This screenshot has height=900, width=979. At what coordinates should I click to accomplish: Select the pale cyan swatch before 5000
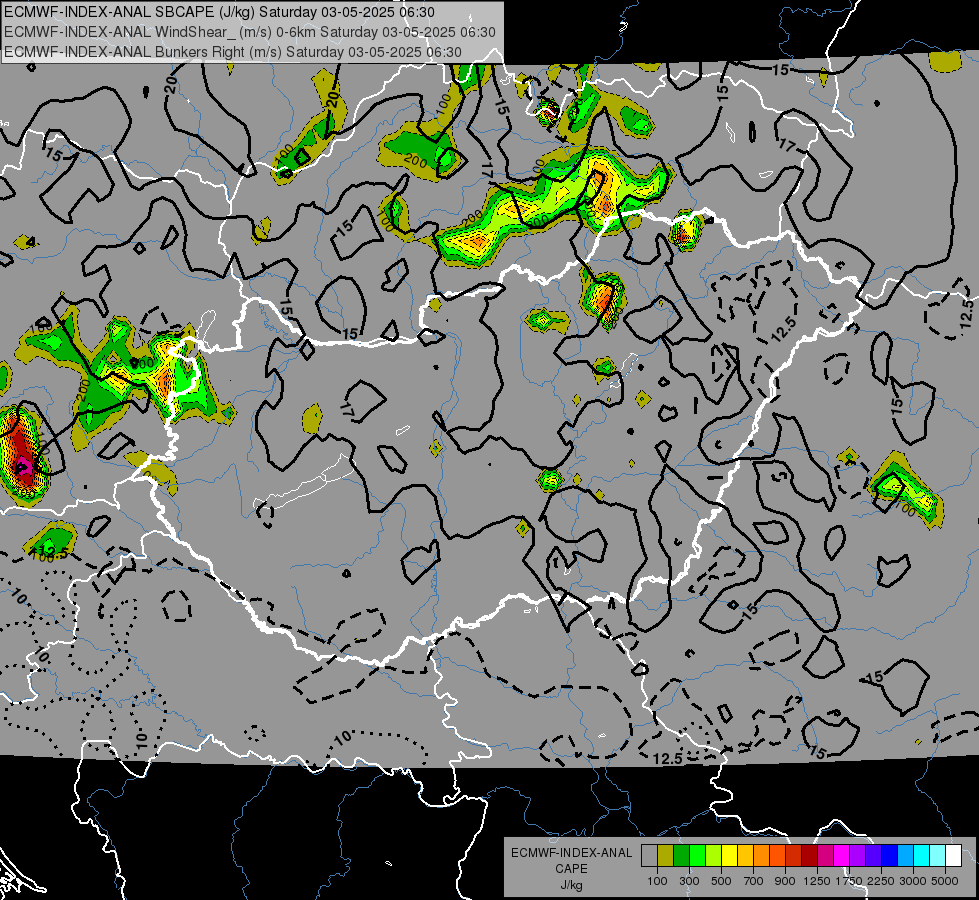[938, 856]
